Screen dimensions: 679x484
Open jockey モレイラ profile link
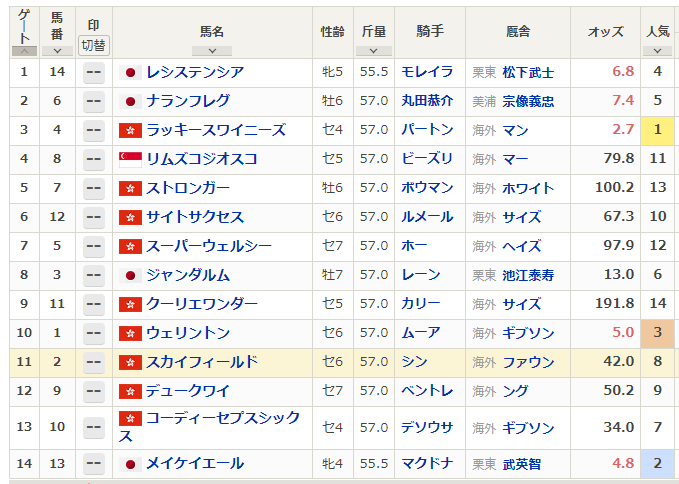(427, 72)
